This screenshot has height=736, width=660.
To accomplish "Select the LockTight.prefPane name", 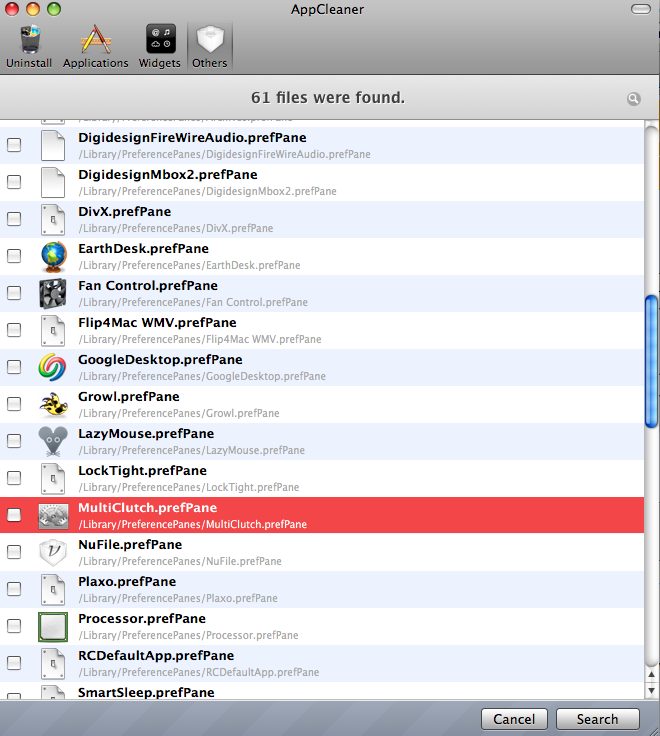I will pos(142,471).
